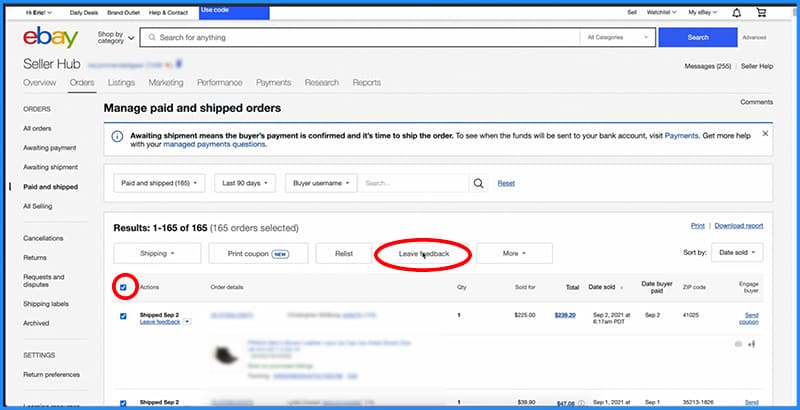Switch to the Reports tab
800x410 pixels.
[367, 83]
